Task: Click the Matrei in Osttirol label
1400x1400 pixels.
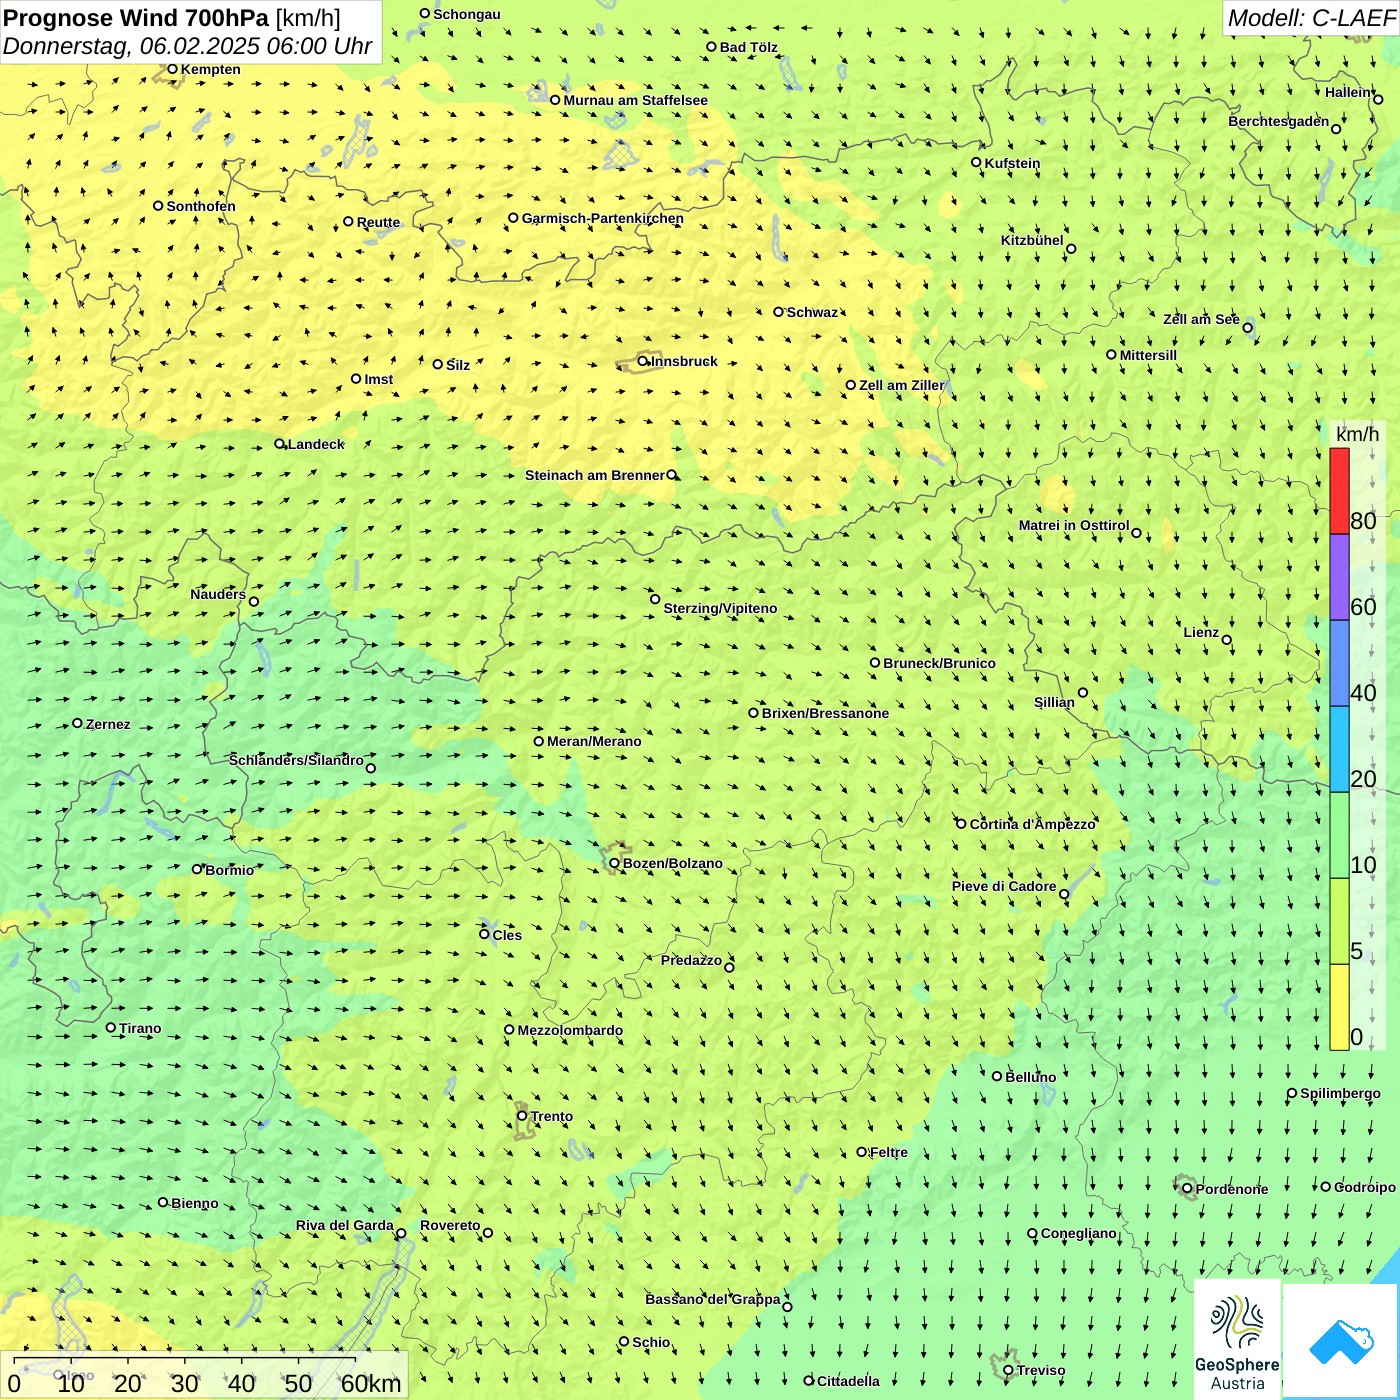Action: tap(1074, 525)
